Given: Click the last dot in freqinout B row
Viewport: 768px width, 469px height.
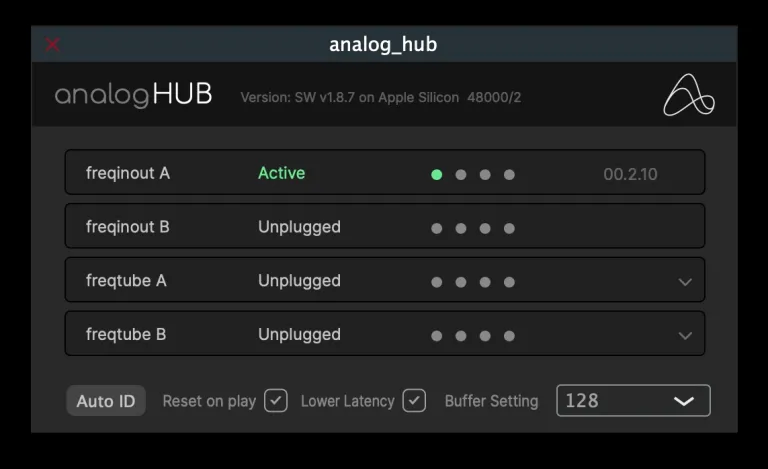Looking at the screenshot, I should (x=509, y=228).
